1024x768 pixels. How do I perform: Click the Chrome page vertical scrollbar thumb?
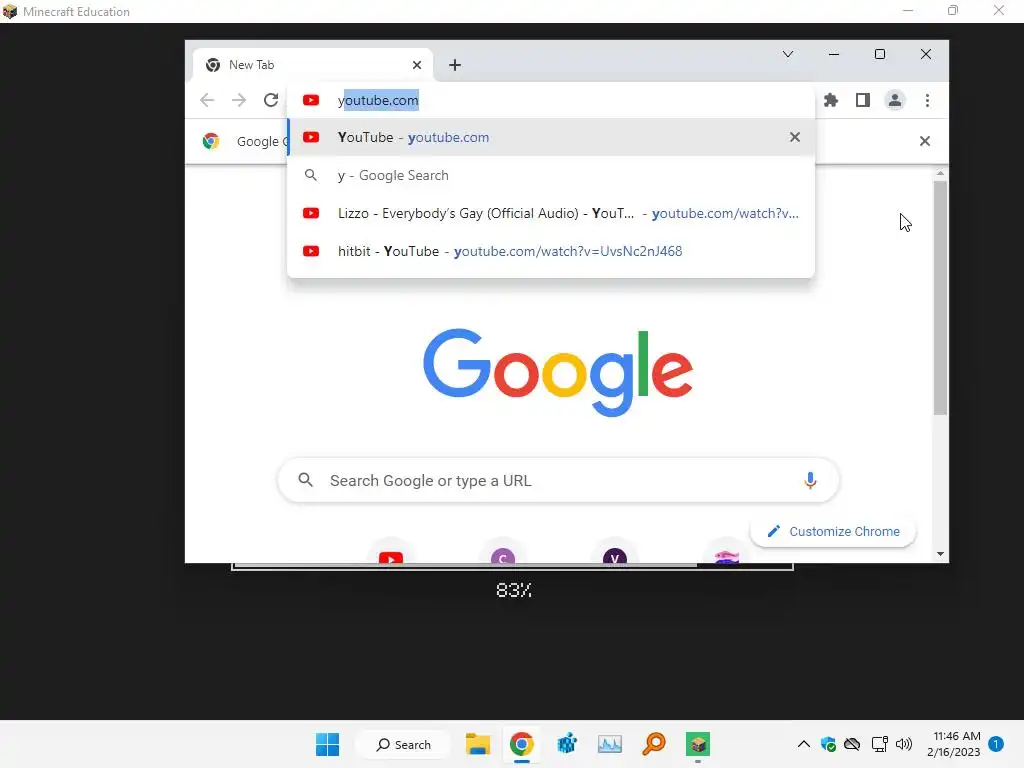[940, 297]
